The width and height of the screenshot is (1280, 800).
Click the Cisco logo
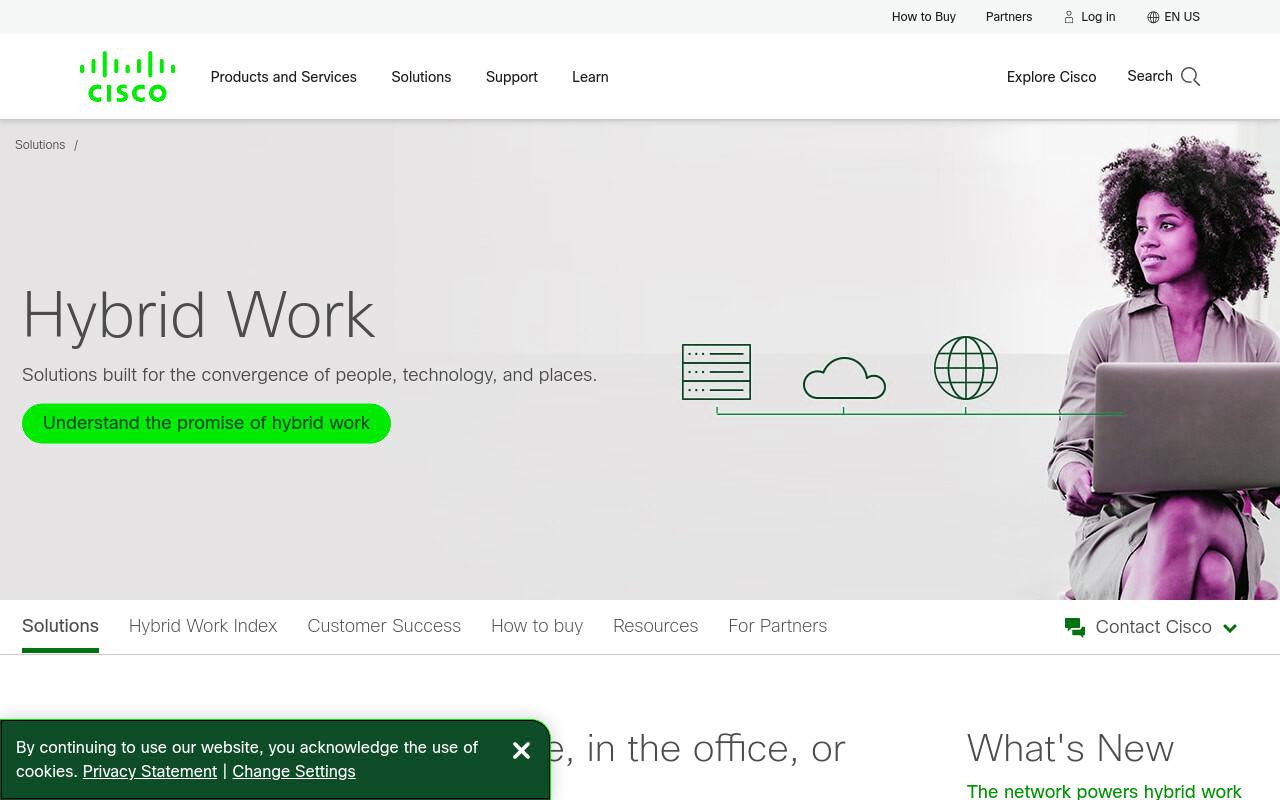pos(128,77)
